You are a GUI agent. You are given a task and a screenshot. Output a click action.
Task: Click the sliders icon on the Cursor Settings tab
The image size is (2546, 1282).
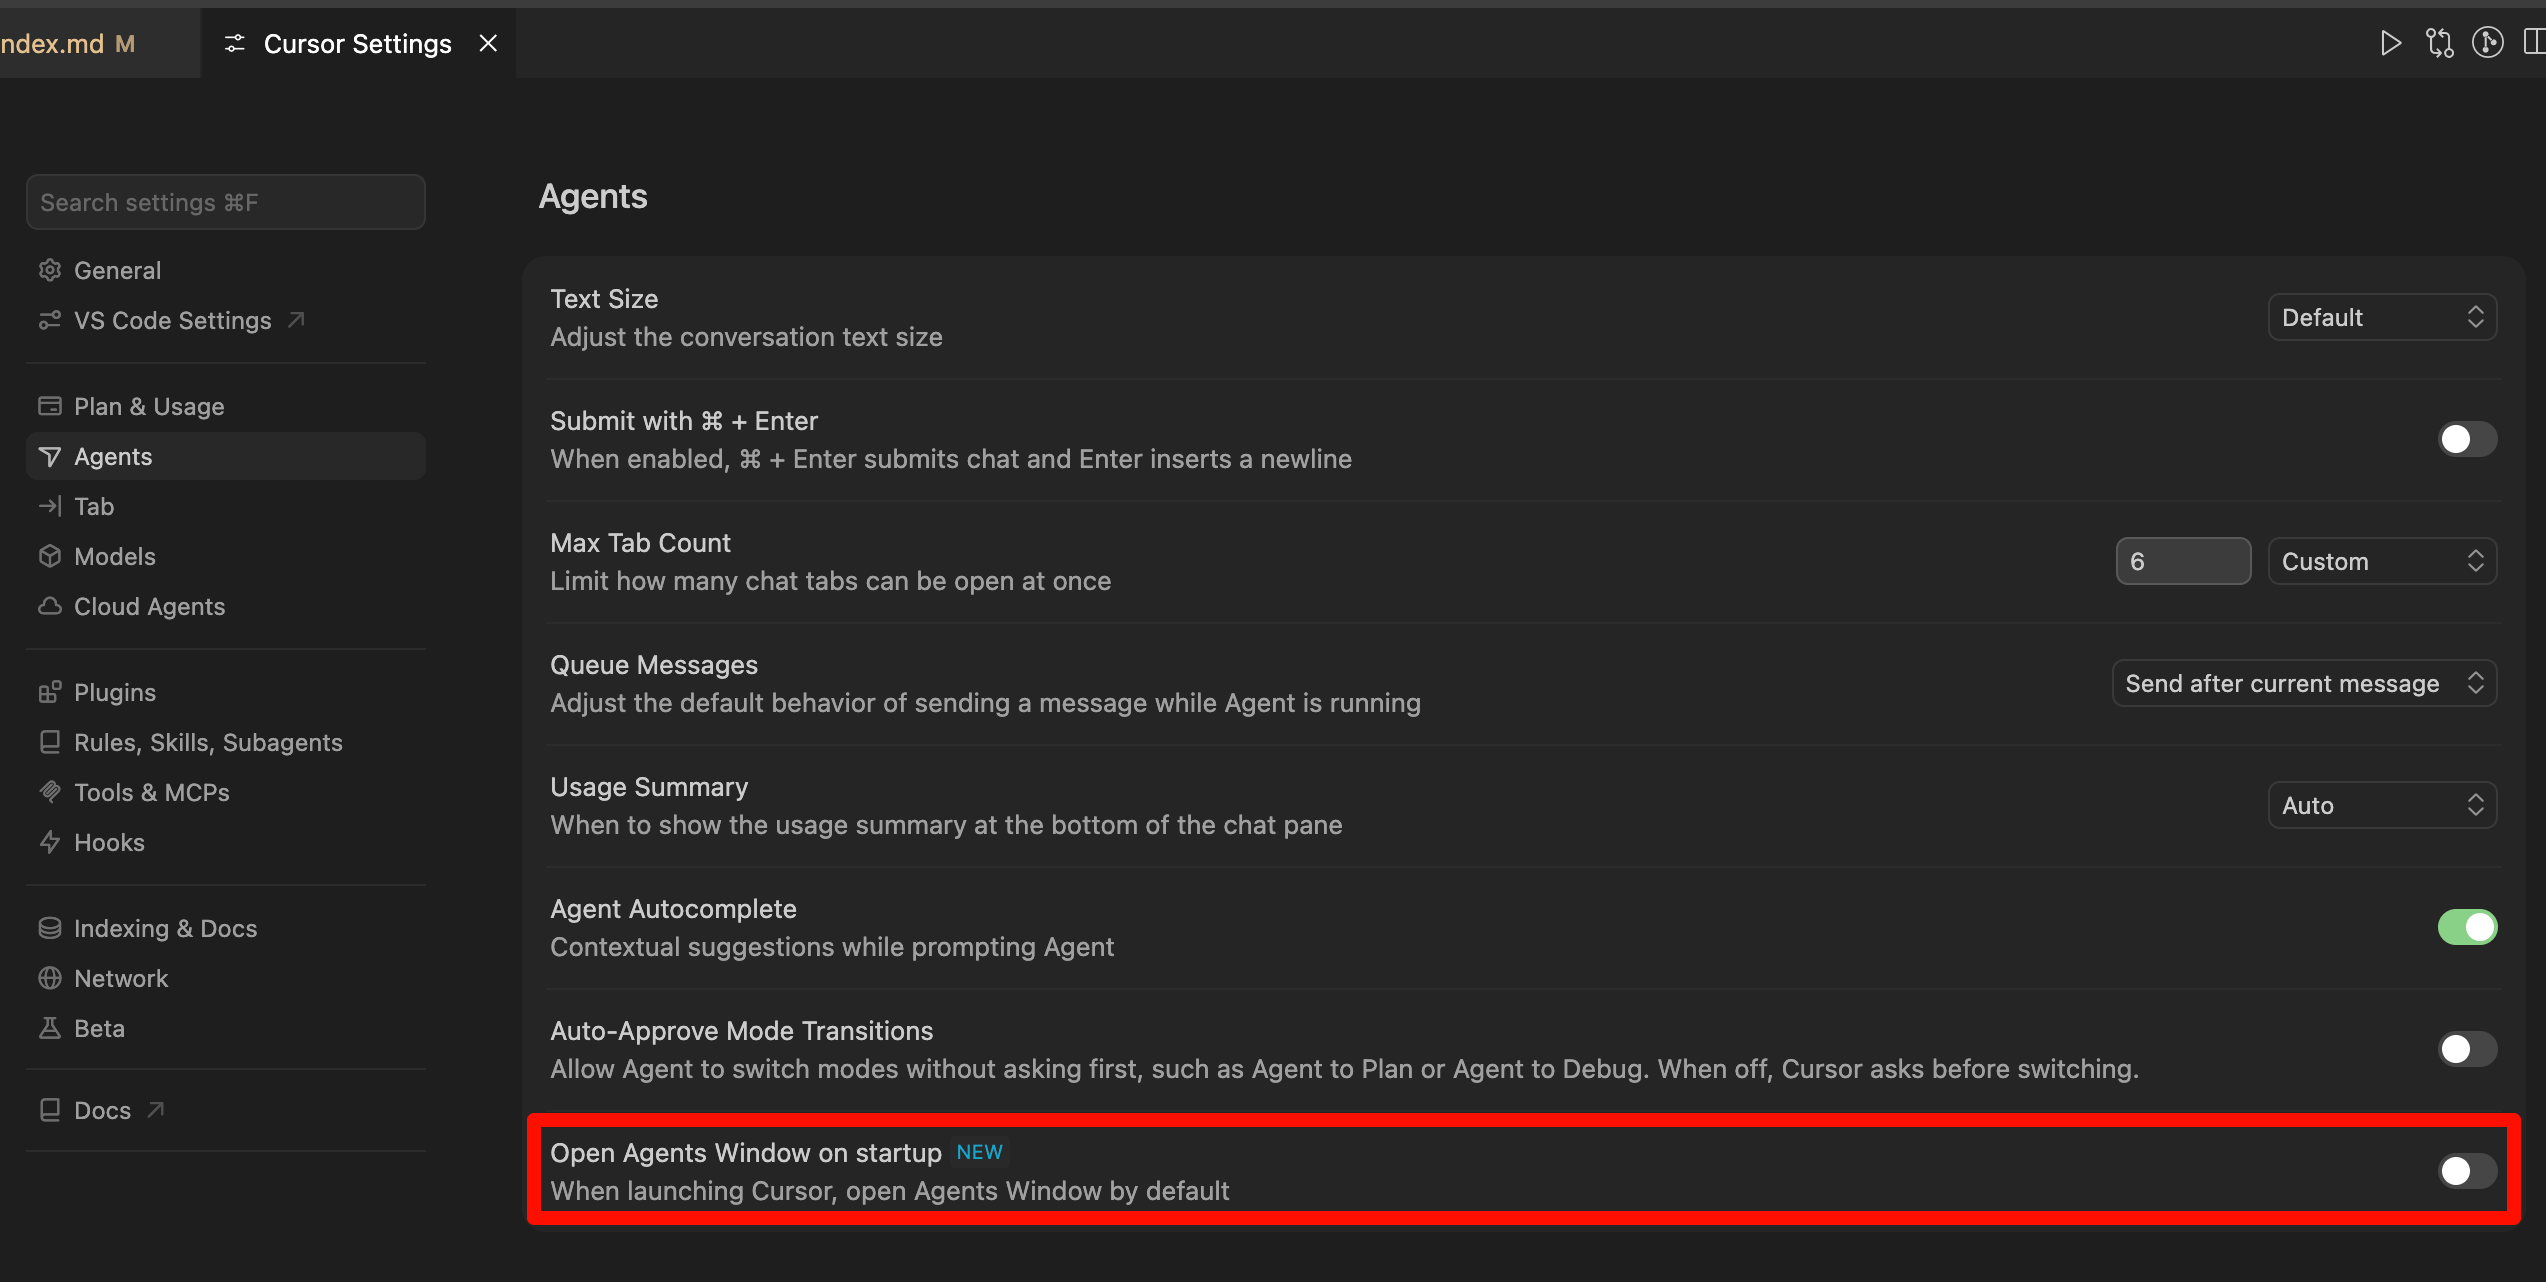tap(235, 43)
